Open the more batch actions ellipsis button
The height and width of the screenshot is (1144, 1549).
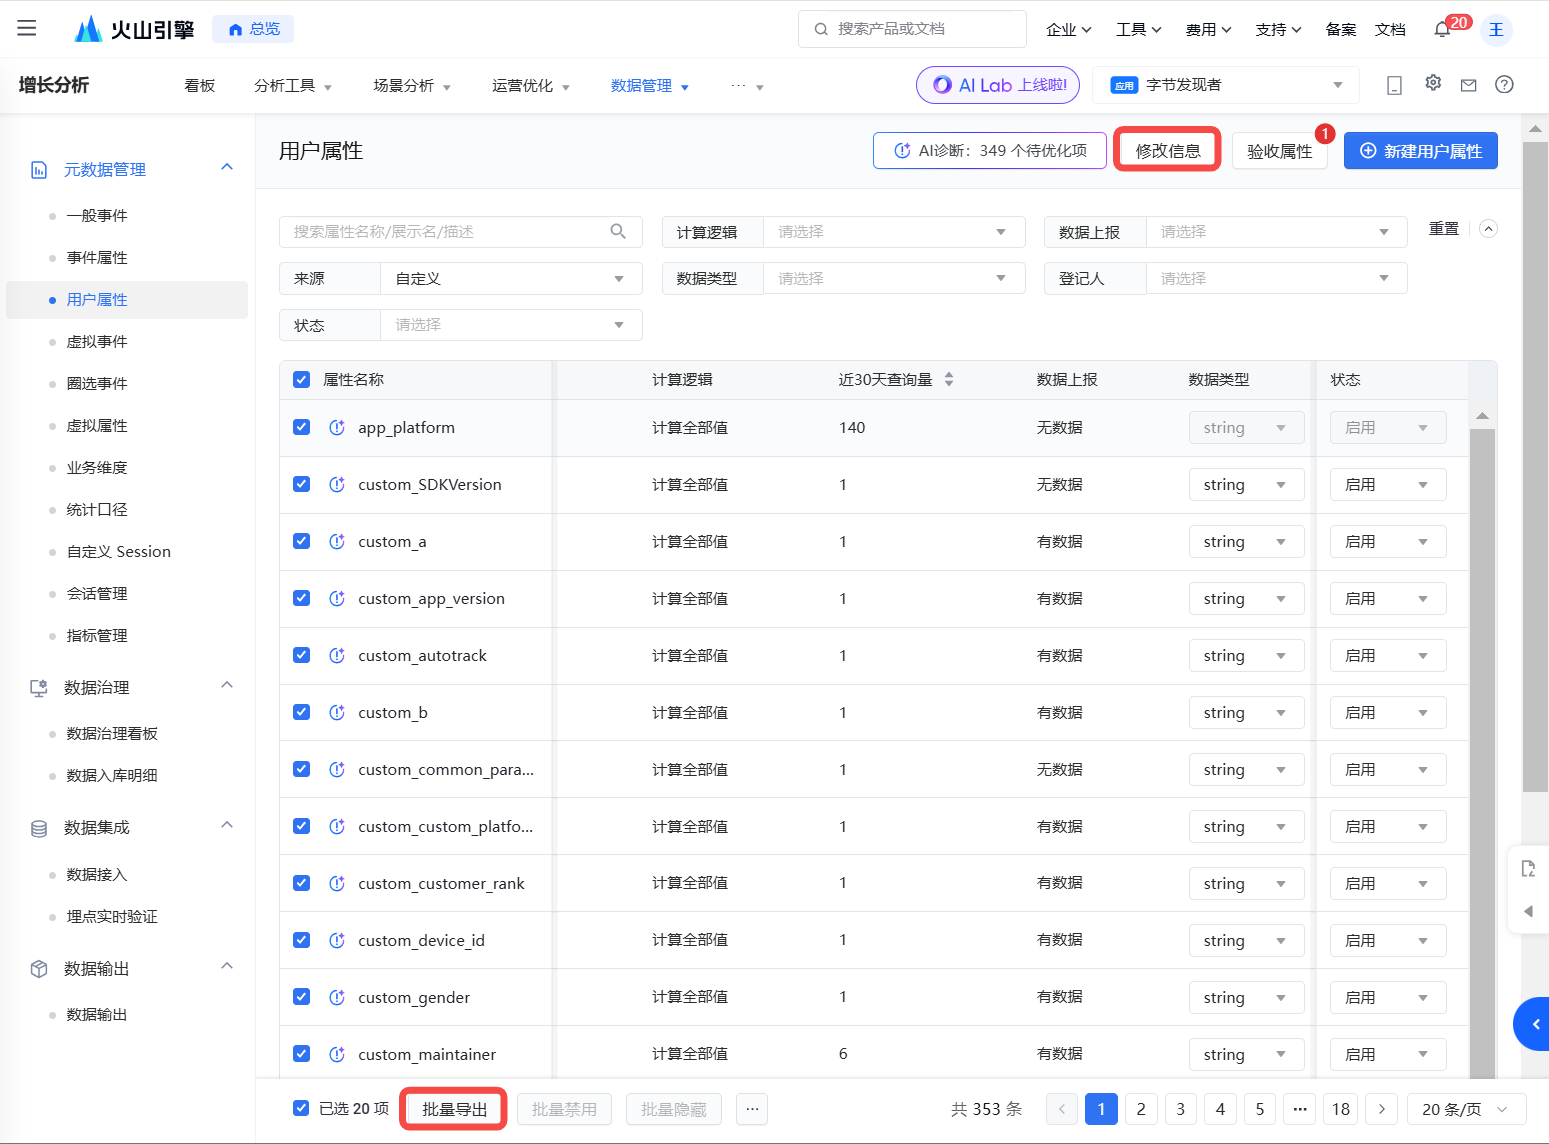(x=752, y=1109)
